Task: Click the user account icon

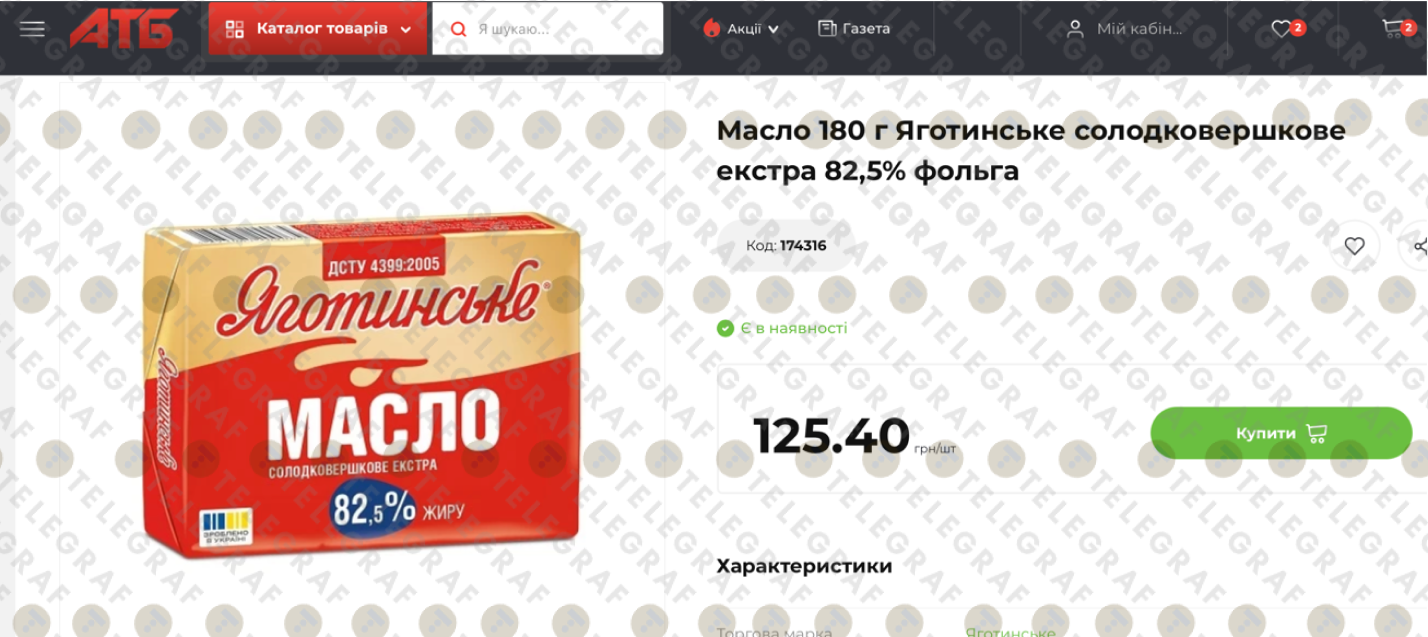Action: click(x=1075, y=29)
